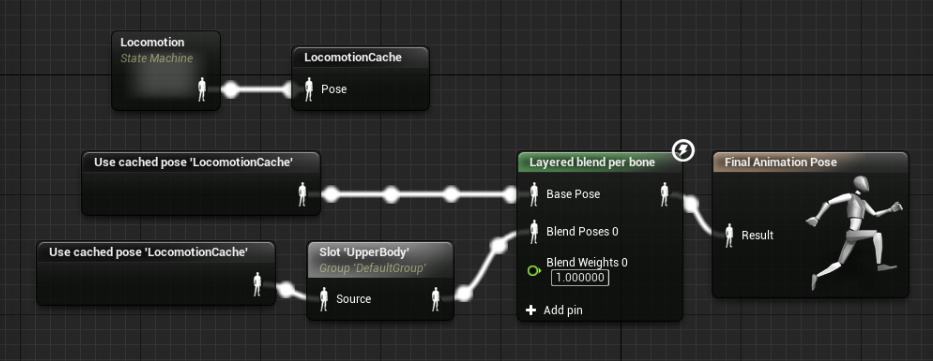
Task: Click the 'Pose' label on LocomotionCache
Action: click(334, 90)
